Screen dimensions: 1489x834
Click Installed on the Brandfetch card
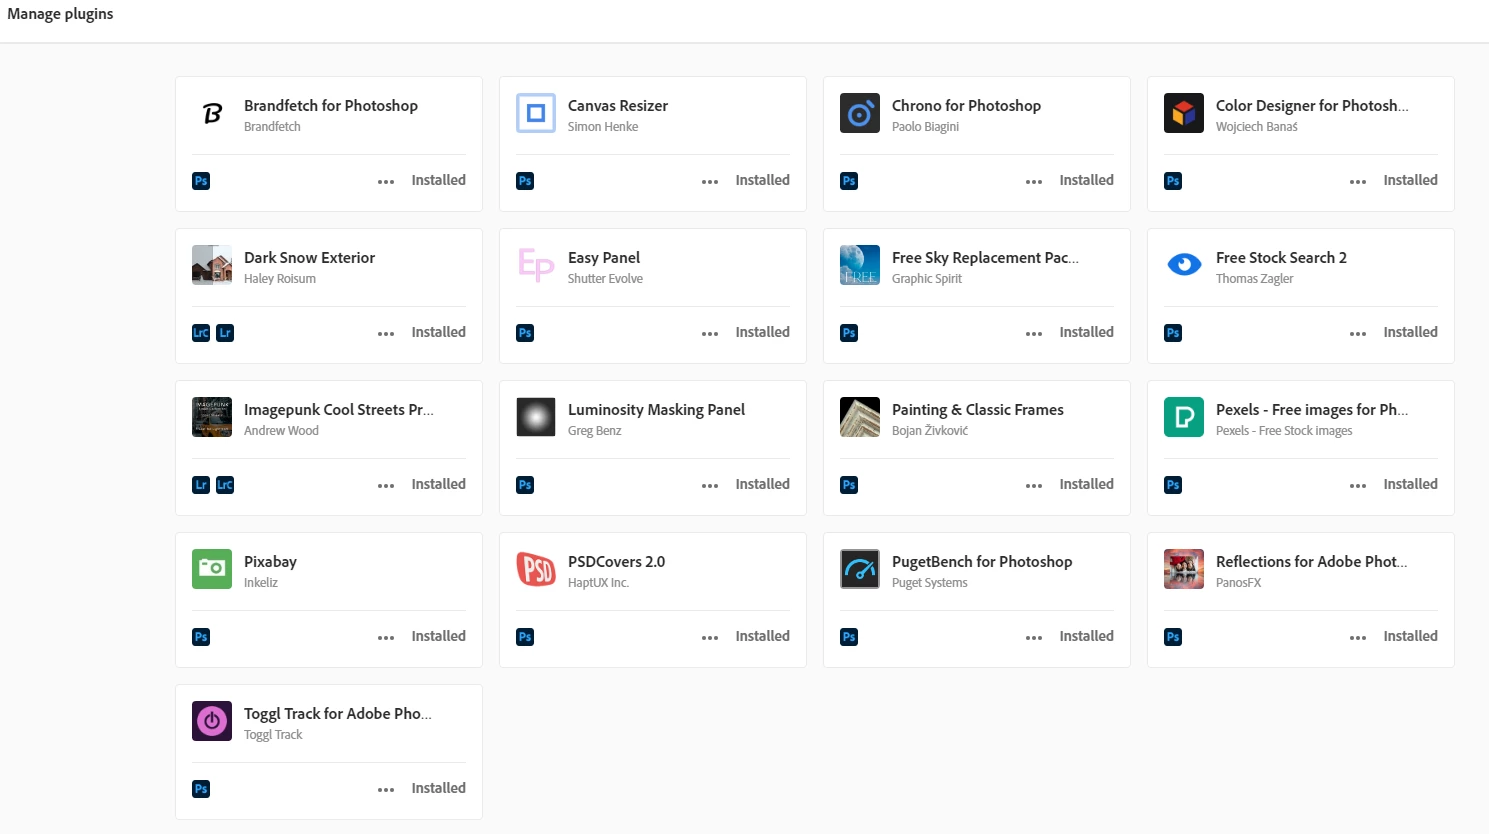pyautogui.click(x=438, y=180)
